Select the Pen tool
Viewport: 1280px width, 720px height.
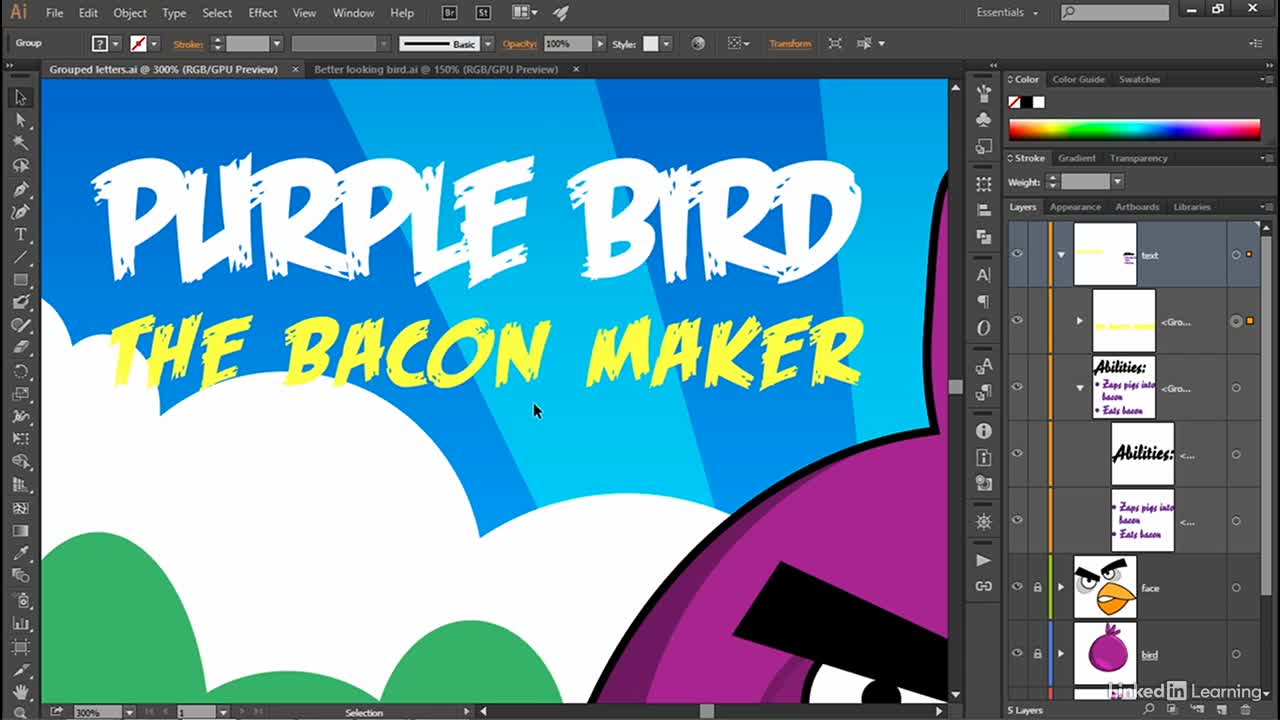21,189
